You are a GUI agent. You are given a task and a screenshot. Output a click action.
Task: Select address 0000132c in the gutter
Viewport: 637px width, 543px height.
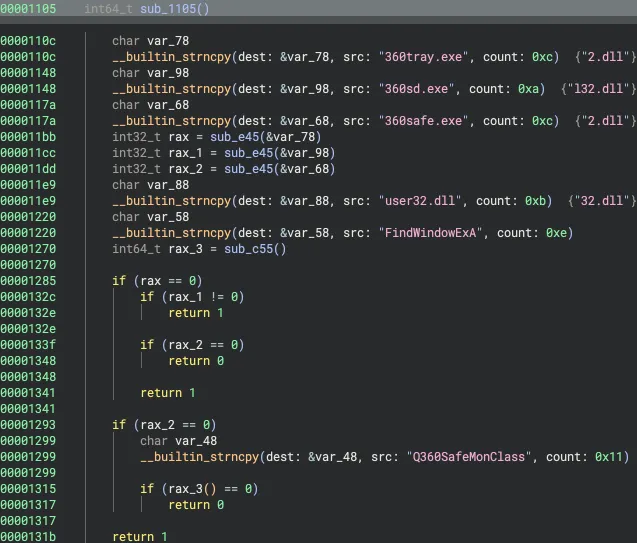click(28, 296)
